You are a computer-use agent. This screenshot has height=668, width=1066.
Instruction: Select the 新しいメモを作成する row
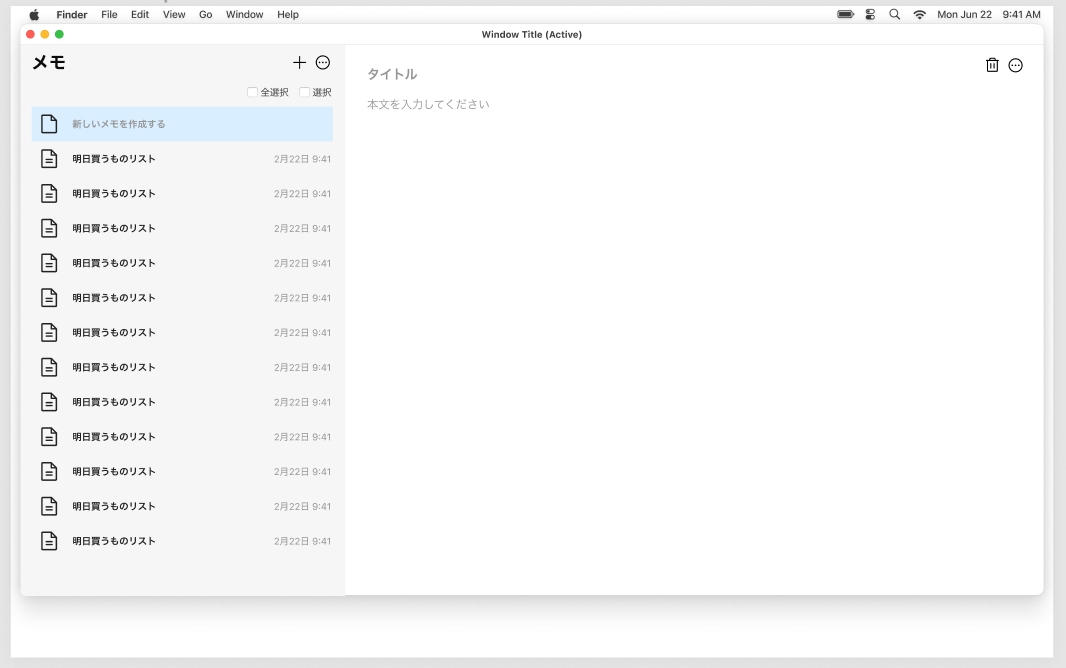click(x=182, y=124)
